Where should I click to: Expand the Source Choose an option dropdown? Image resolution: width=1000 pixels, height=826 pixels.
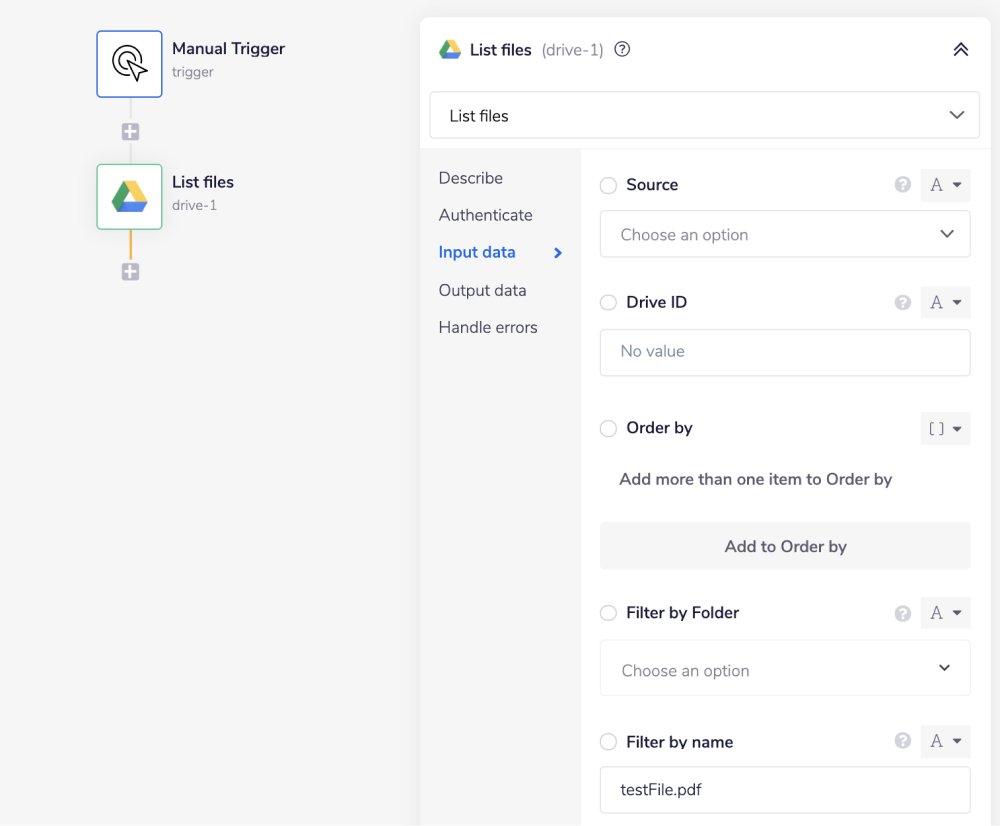pyautogui.click(x=784, y=234)
